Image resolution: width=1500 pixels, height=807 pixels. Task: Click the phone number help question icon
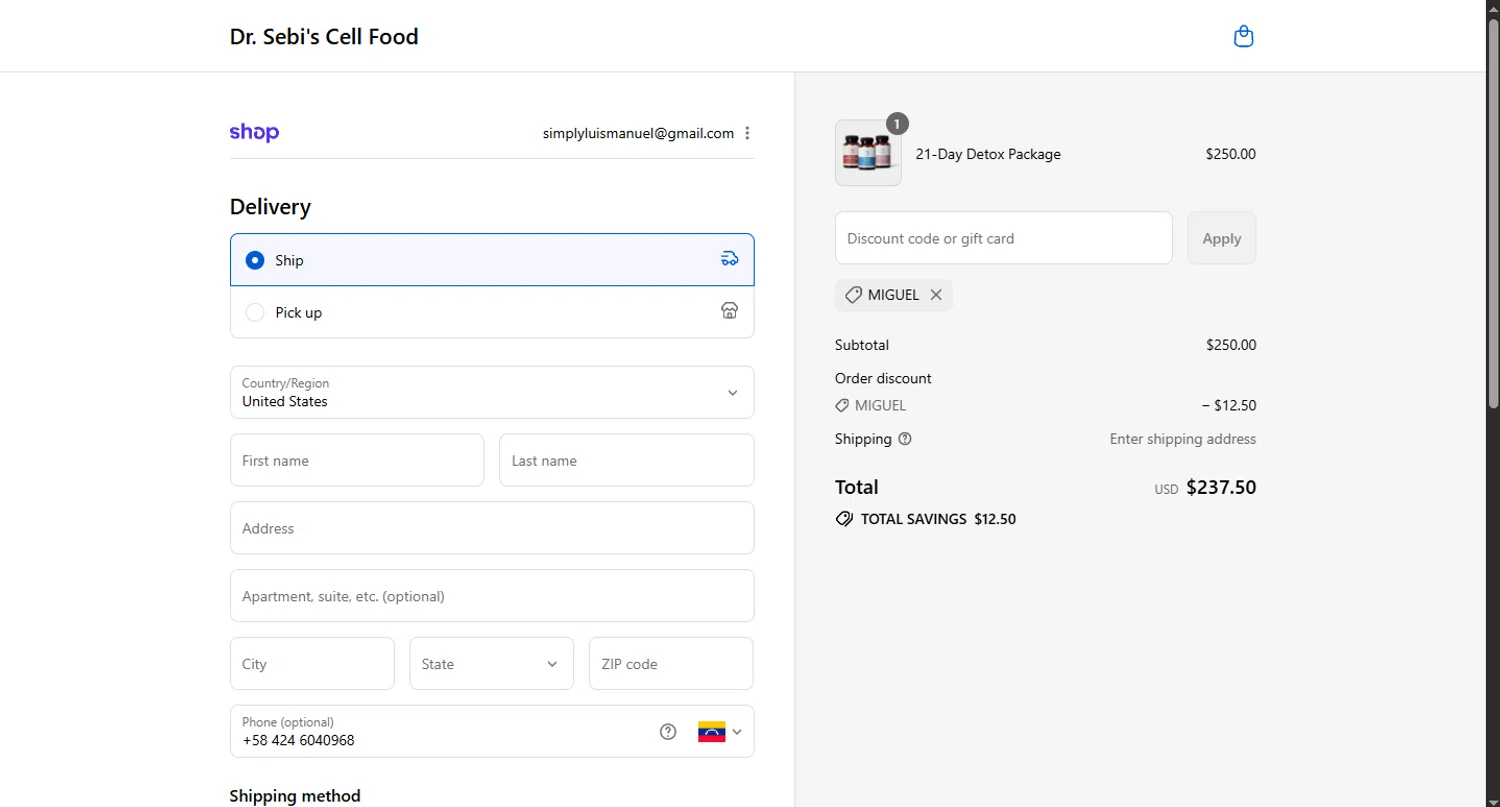click(668, 732)
